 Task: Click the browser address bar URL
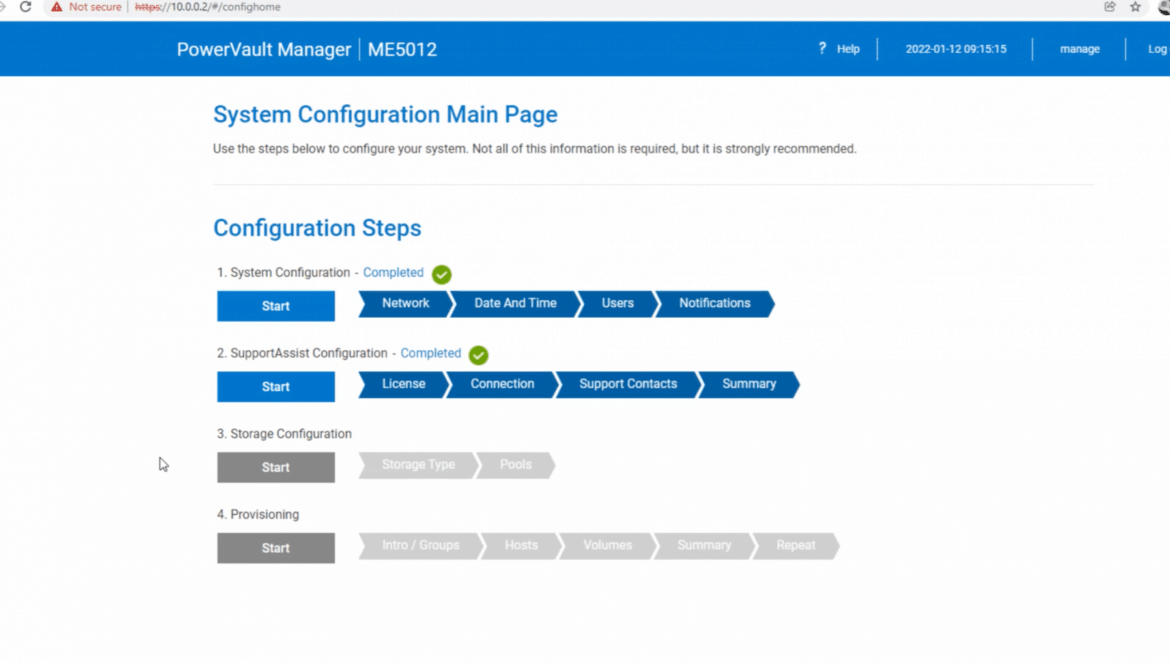[207, 7]
